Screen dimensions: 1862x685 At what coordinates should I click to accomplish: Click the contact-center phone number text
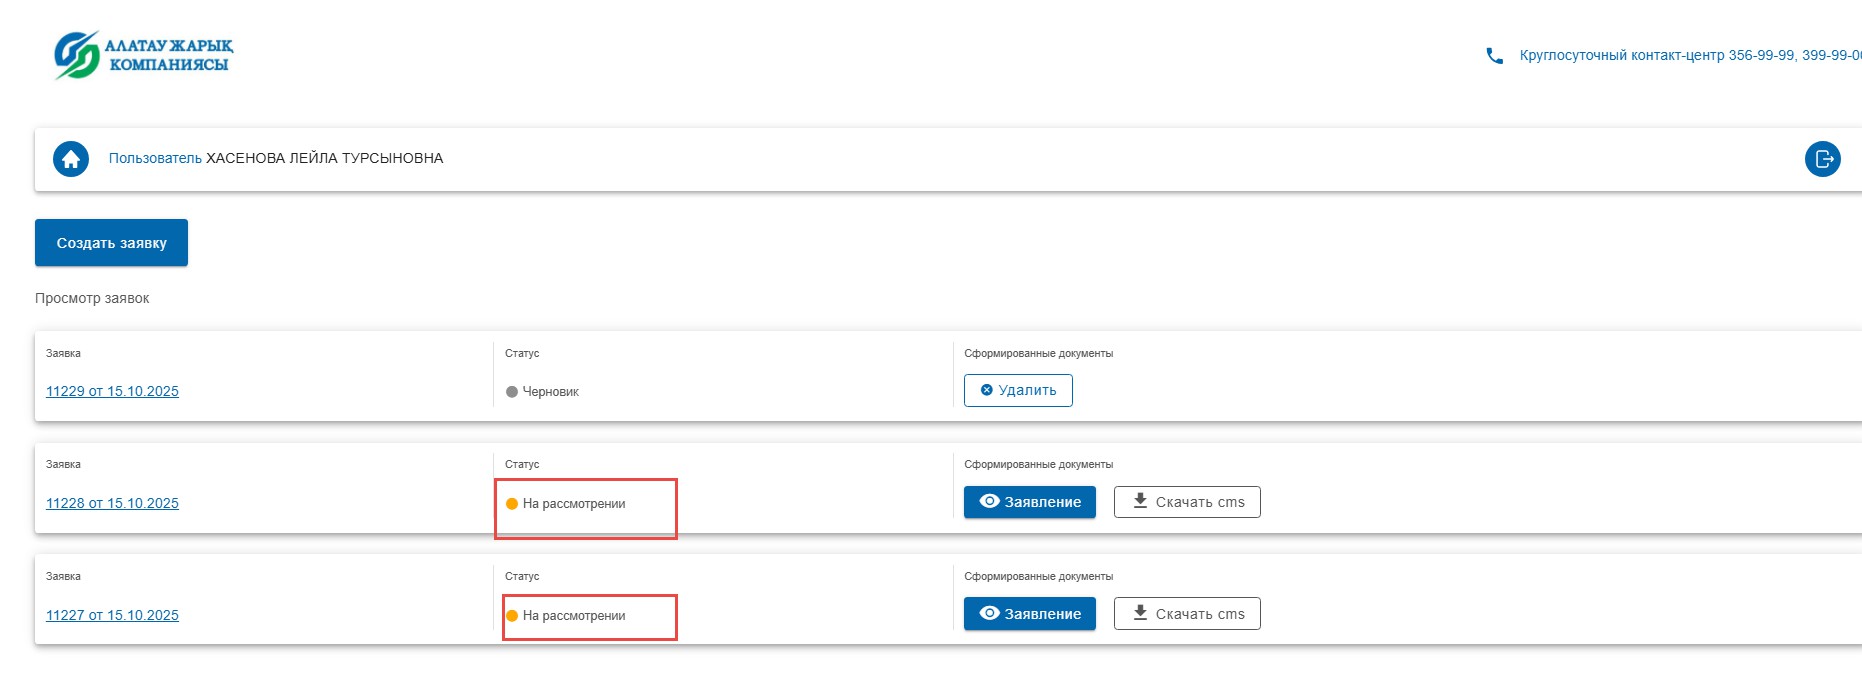[x=1688, y=56]
